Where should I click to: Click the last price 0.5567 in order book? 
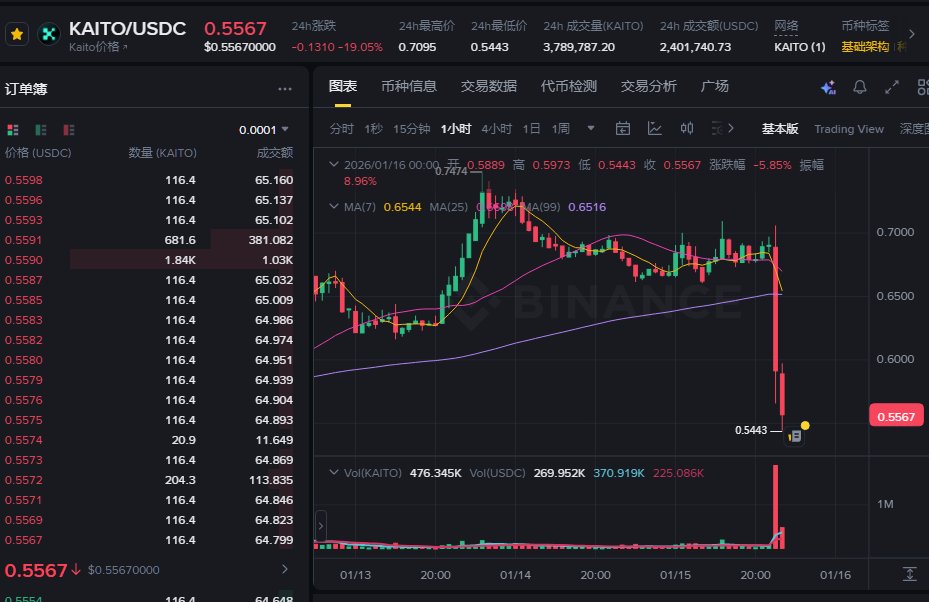(x=36, y=570)
